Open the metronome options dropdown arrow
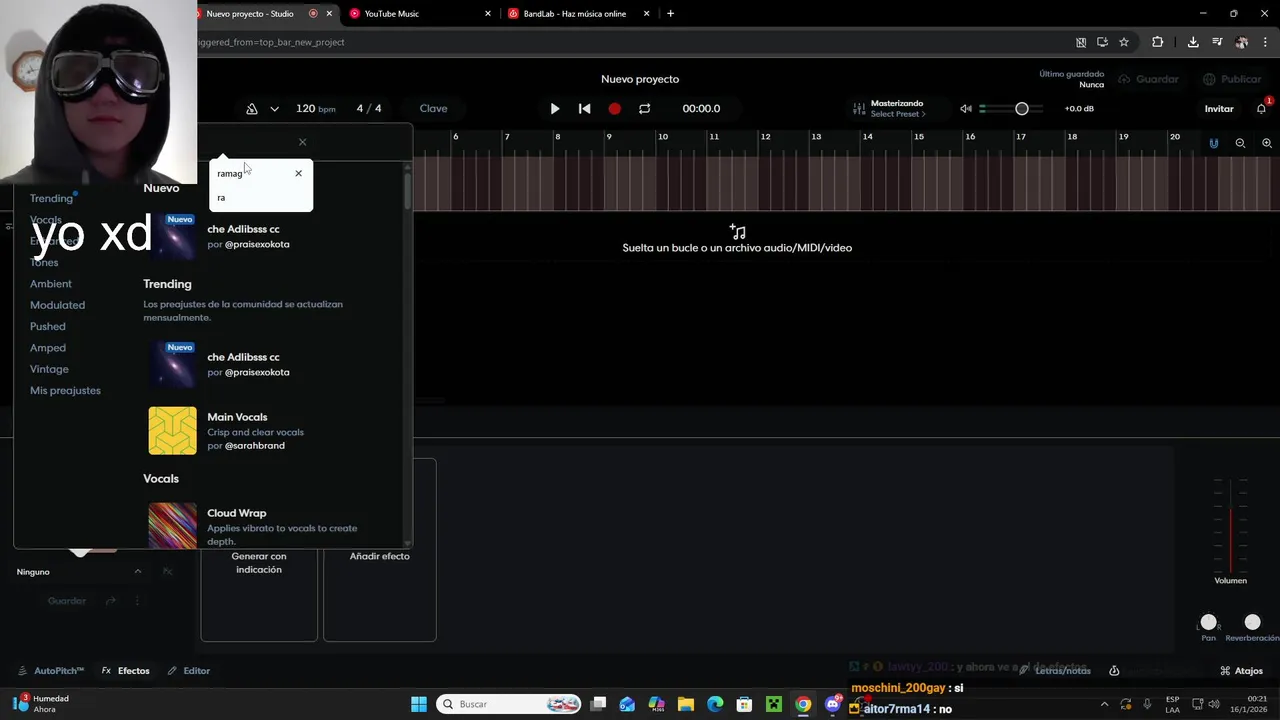The image size is (1280, 720). [274, 109]
